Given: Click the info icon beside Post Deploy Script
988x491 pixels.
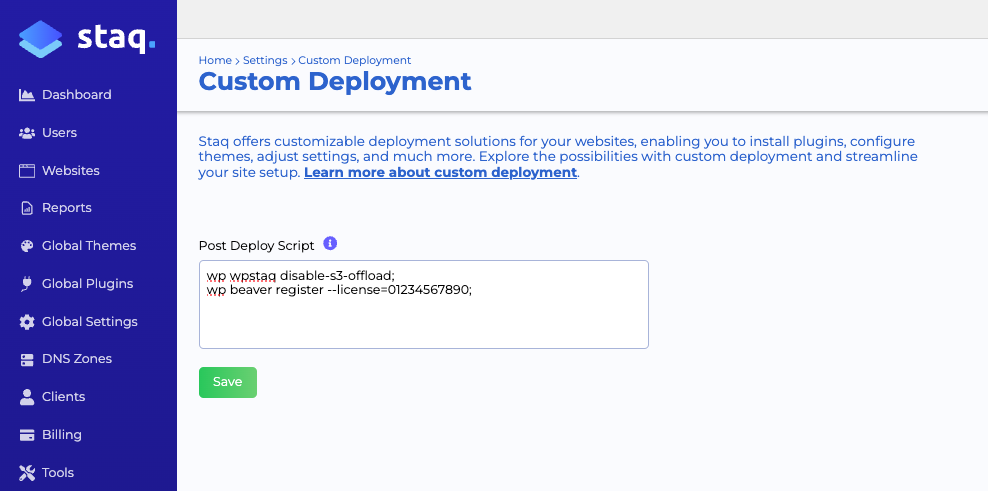Looking at the screenshot, I should pos(330,244).
